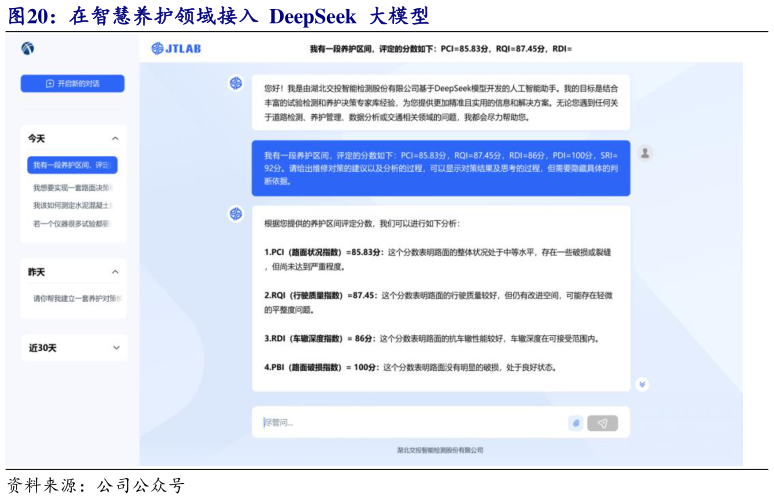774x499 pixels.
Task: Open the selected chat 我有一段养护区间
Action: pyautogui.click(x=73, y=165)
